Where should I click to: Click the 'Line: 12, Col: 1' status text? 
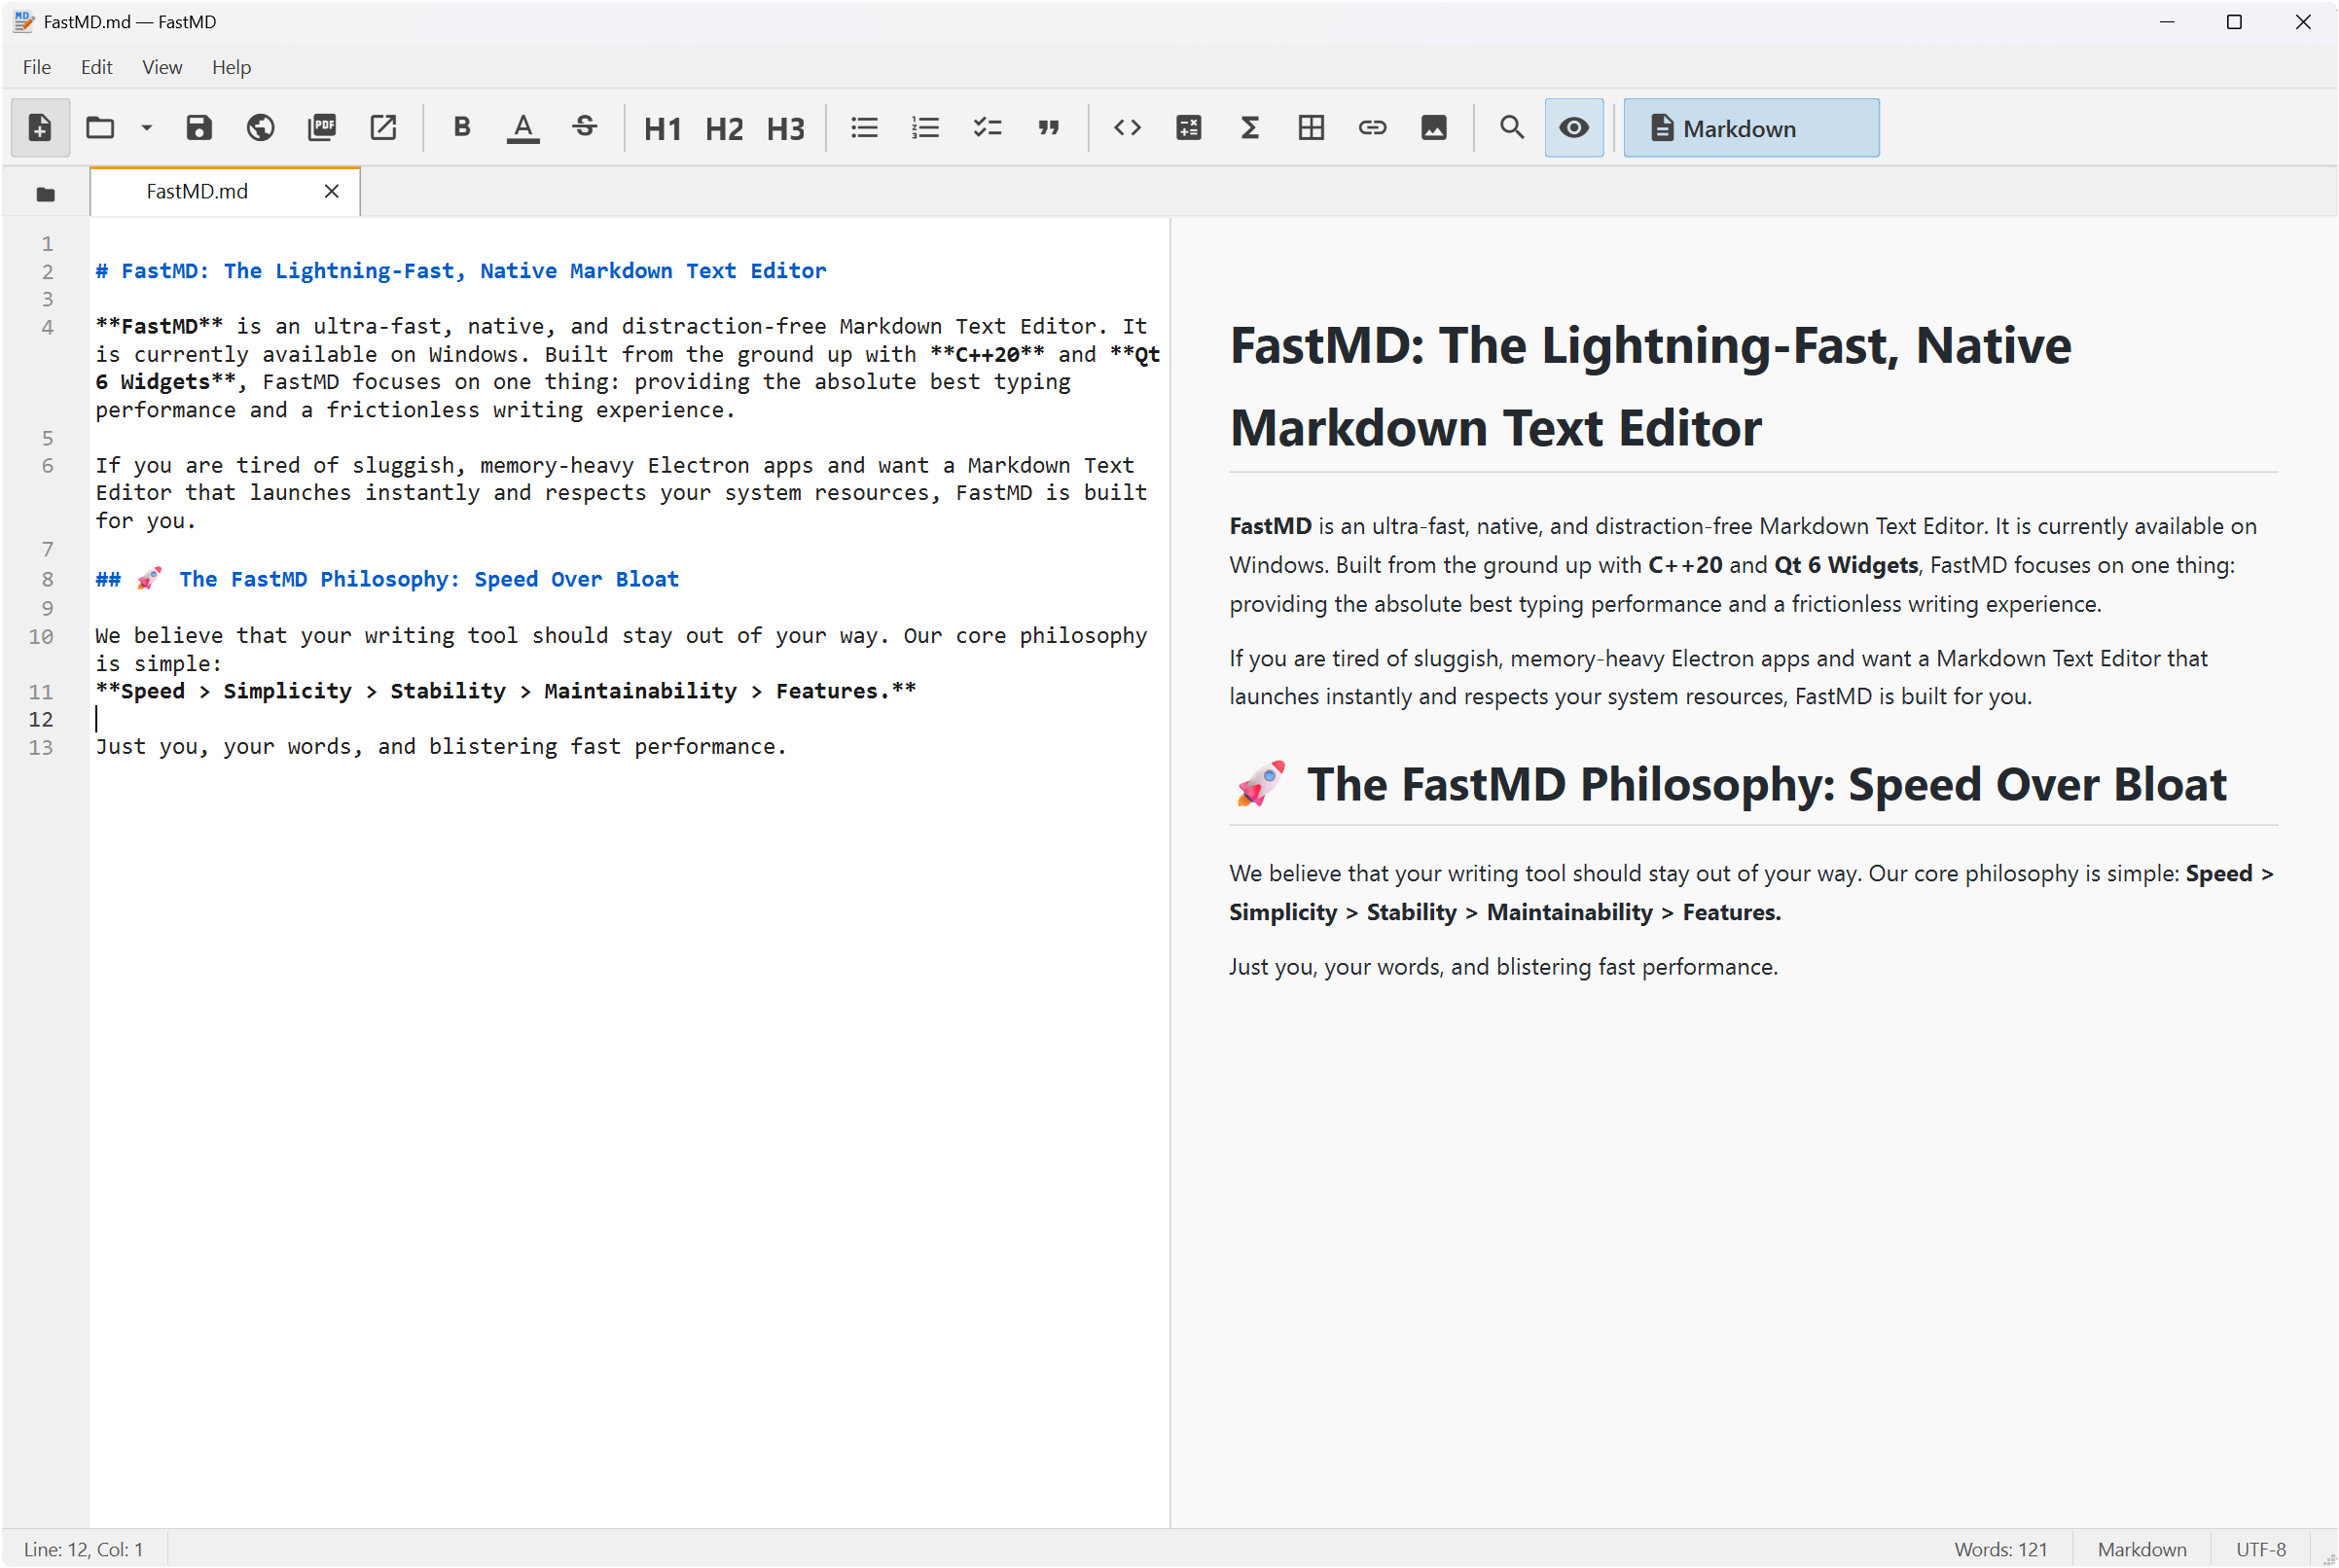[84, 1549]
